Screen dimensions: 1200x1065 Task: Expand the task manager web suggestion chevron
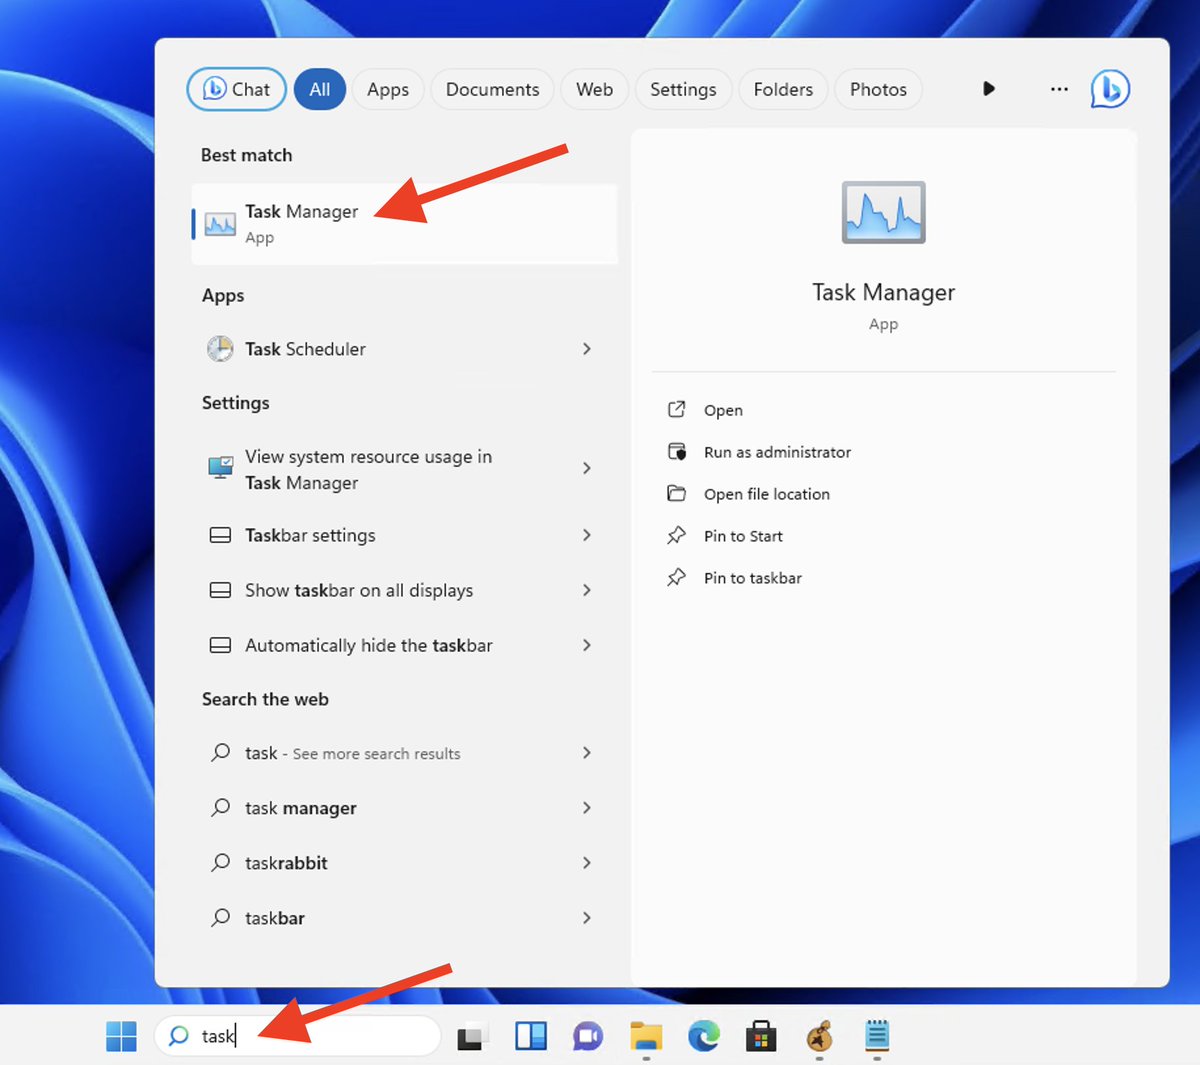(x=587, y=807)
